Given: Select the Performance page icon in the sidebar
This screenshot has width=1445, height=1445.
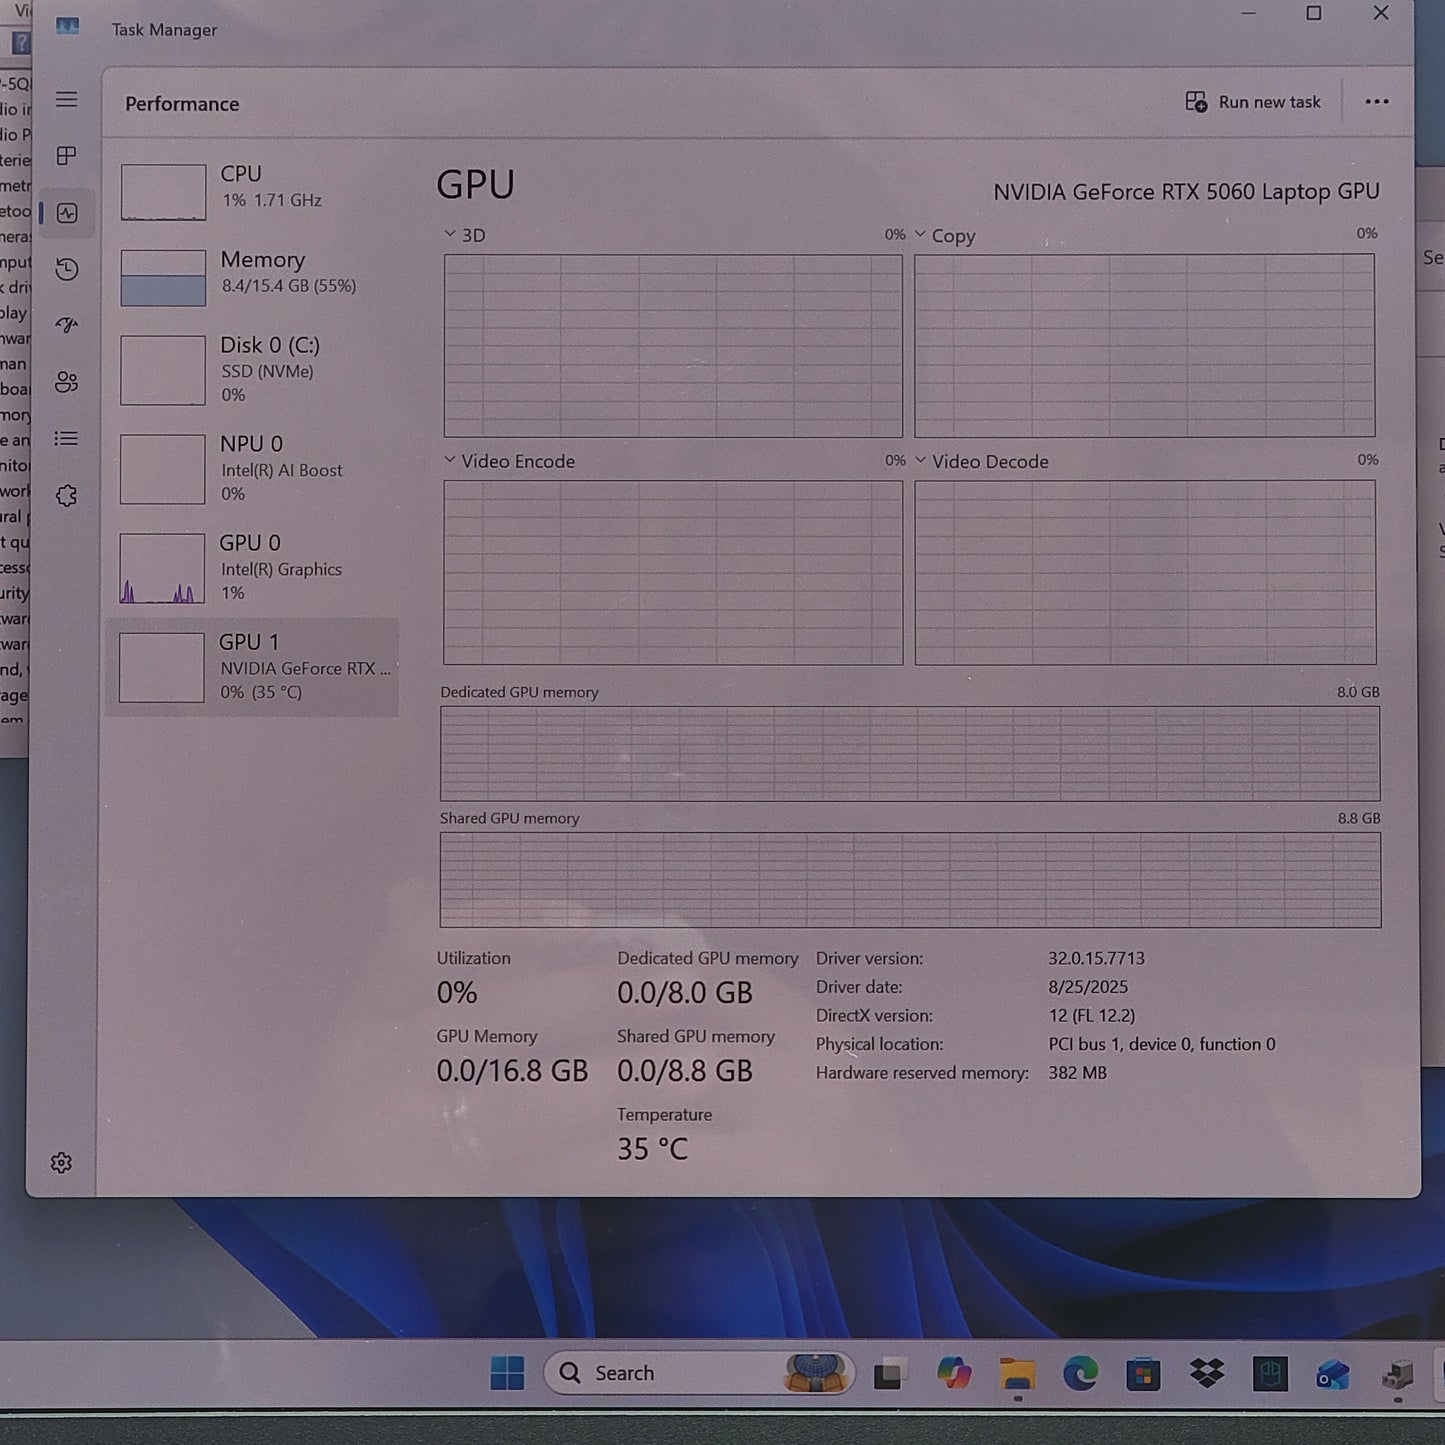Looking at the screenshot, I should pos(67,213).
